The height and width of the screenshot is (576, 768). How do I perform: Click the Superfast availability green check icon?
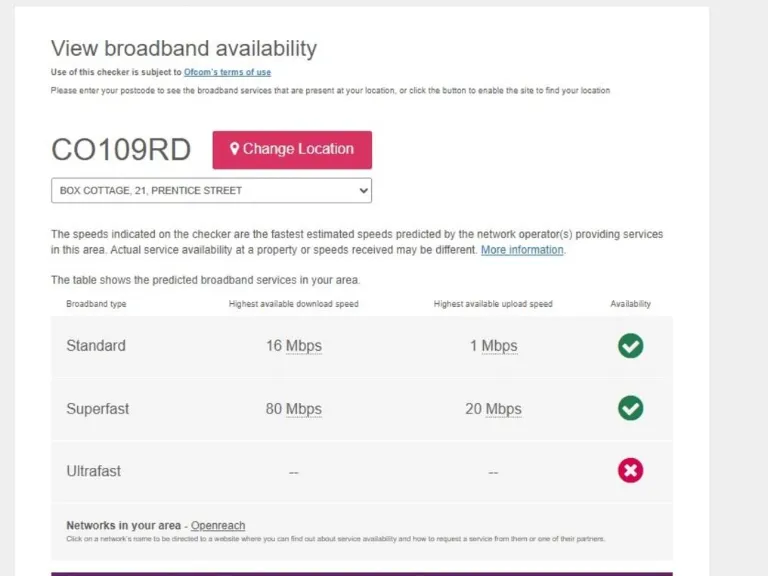pos(630,408)
